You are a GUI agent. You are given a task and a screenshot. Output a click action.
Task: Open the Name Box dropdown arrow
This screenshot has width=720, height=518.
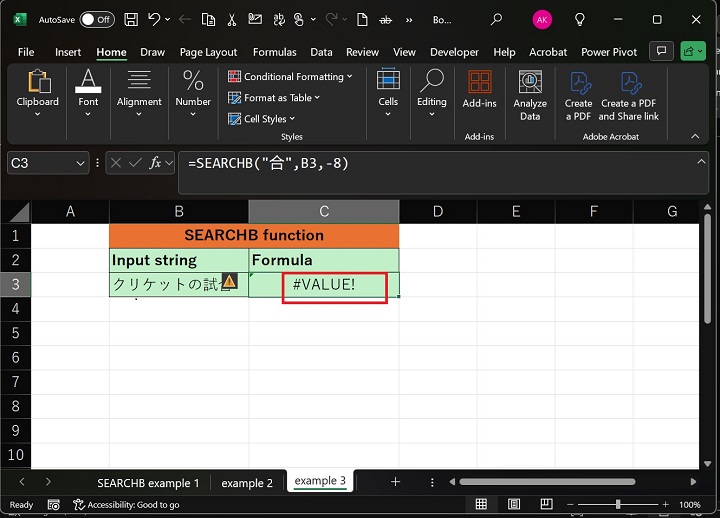79,163
